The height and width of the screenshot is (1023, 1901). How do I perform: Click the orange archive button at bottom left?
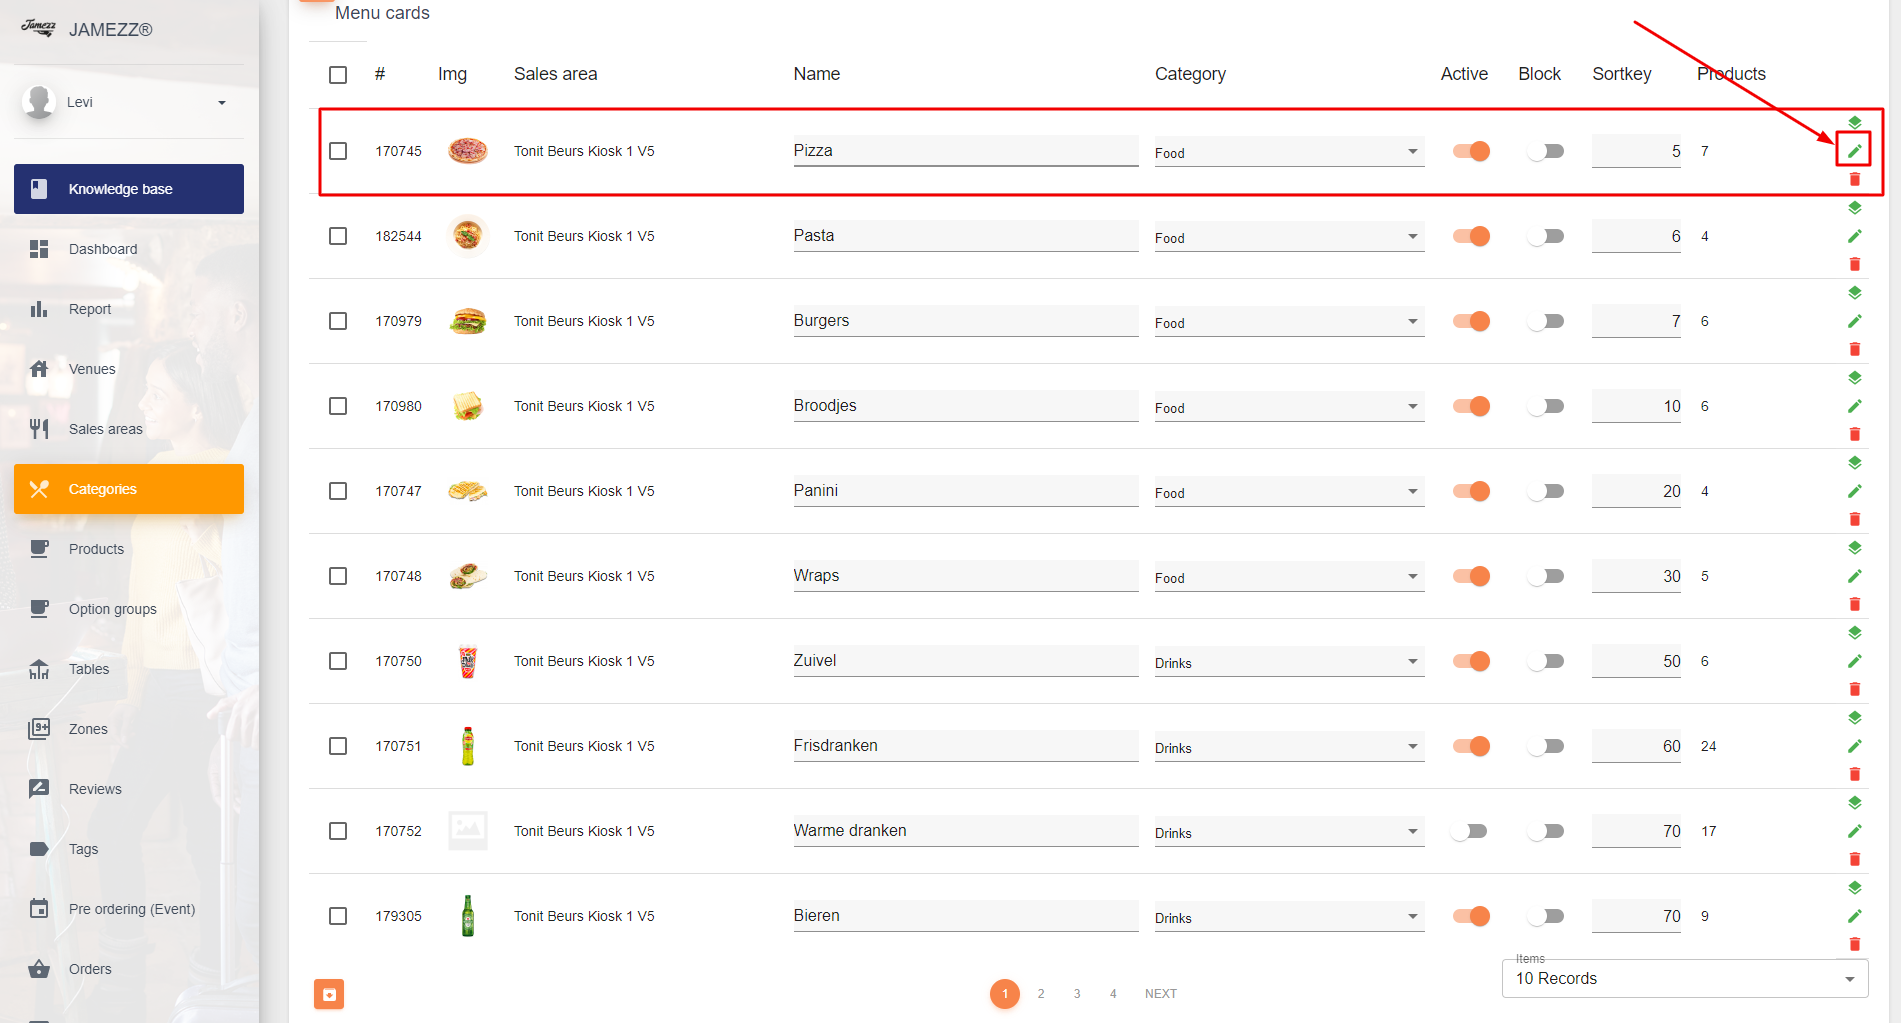coord(329,994)
